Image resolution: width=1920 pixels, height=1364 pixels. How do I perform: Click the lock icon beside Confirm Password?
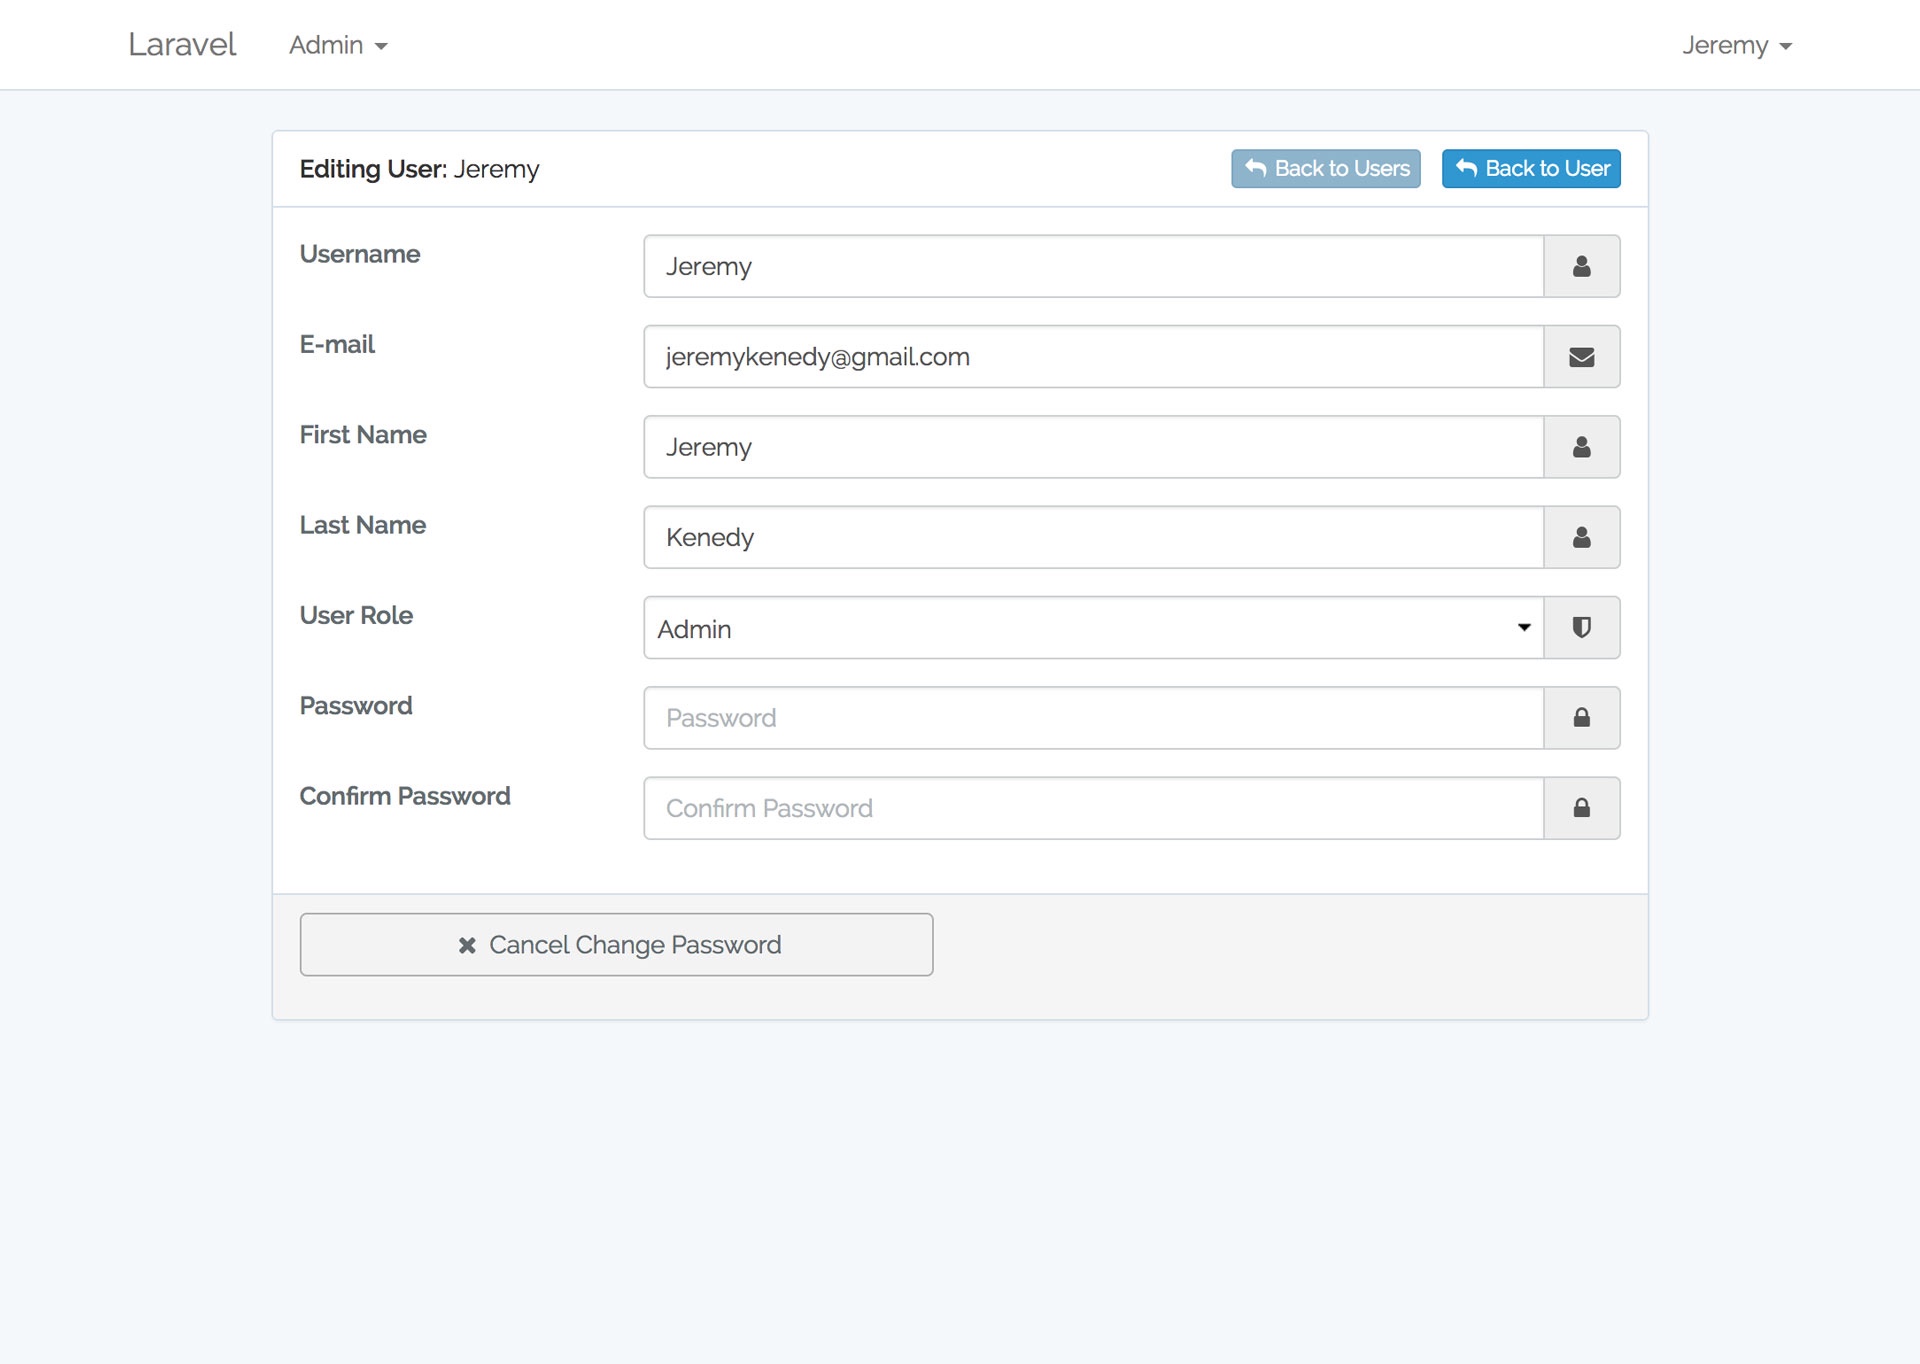pyautogui.click(x=1581, y=808)
